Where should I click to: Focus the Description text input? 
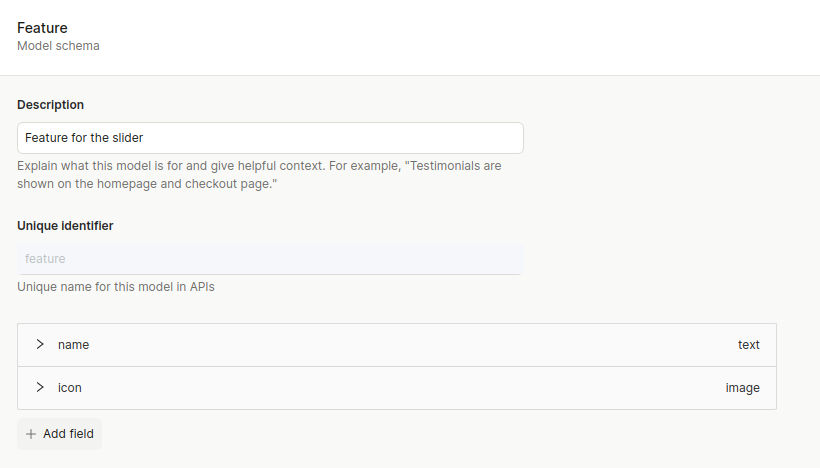[x=270, y=138]
